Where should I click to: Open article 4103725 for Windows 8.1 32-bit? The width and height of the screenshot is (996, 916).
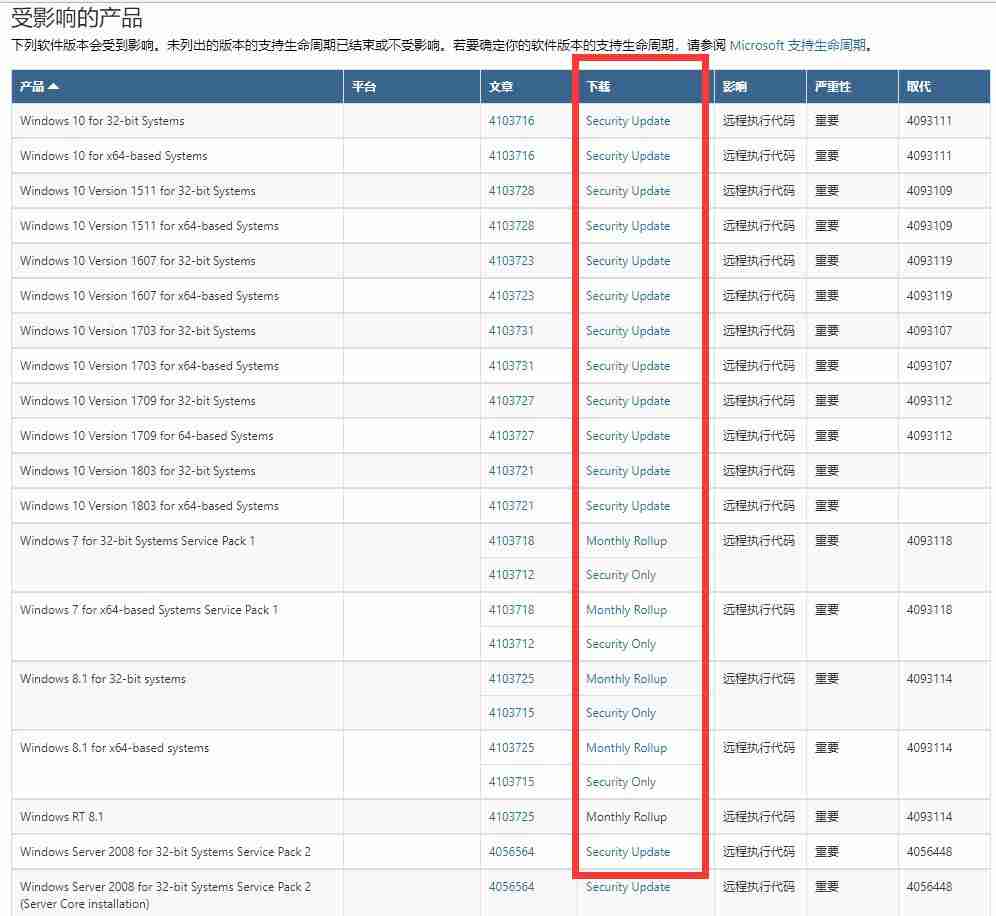(x=511, y=678)
